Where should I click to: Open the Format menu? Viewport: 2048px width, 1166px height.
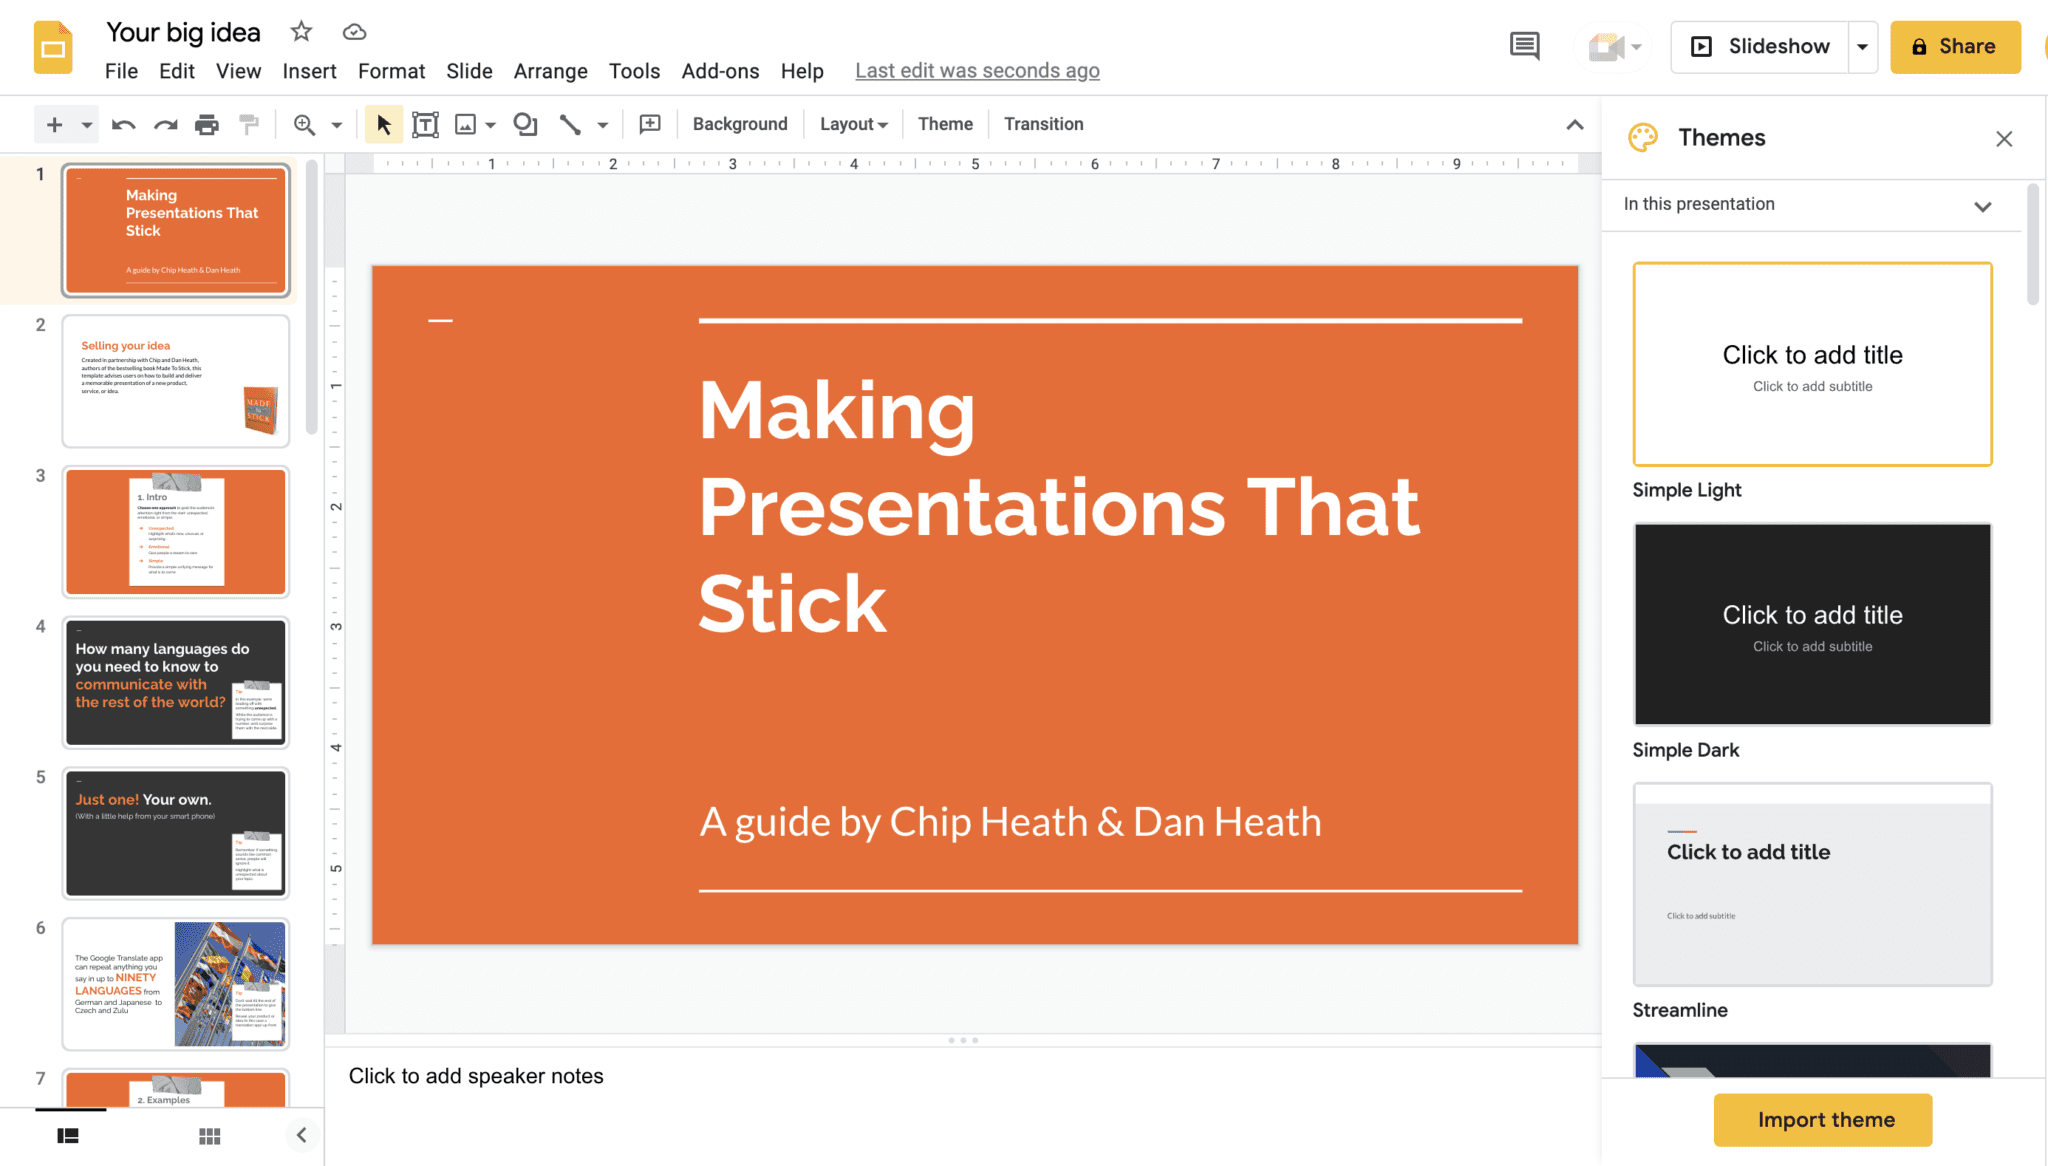pos(391,71)
